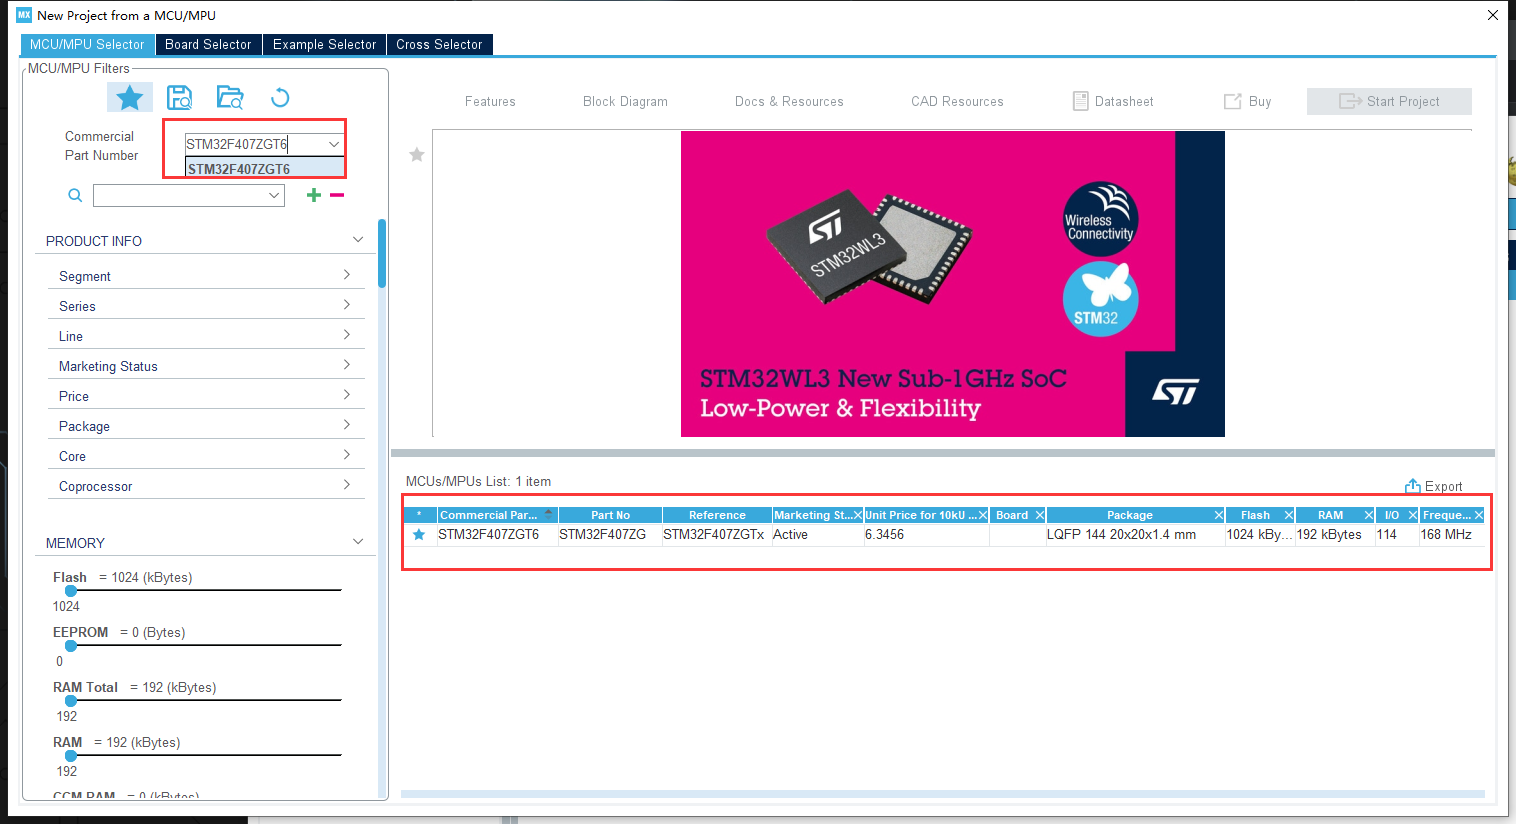
Task: Add filter with green plus icon
Action: (314, 195)
